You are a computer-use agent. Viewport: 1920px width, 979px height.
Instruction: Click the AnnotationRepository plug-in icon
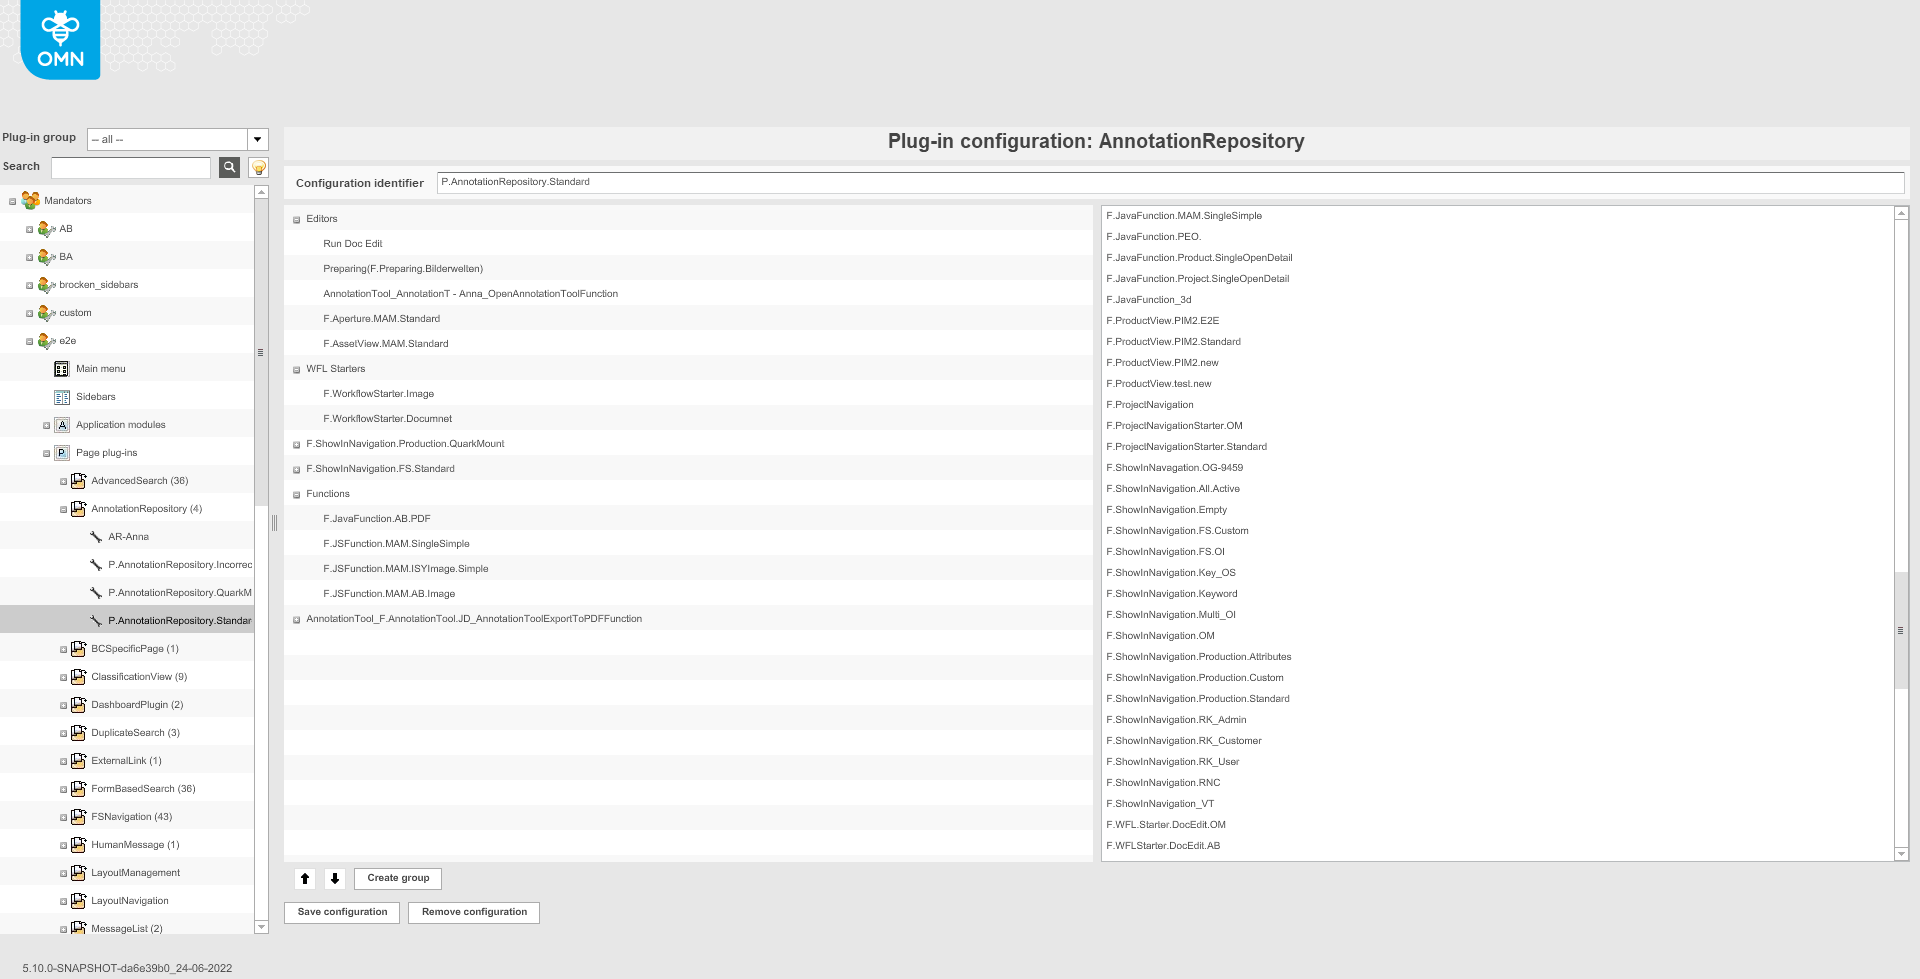pos(78,508)
